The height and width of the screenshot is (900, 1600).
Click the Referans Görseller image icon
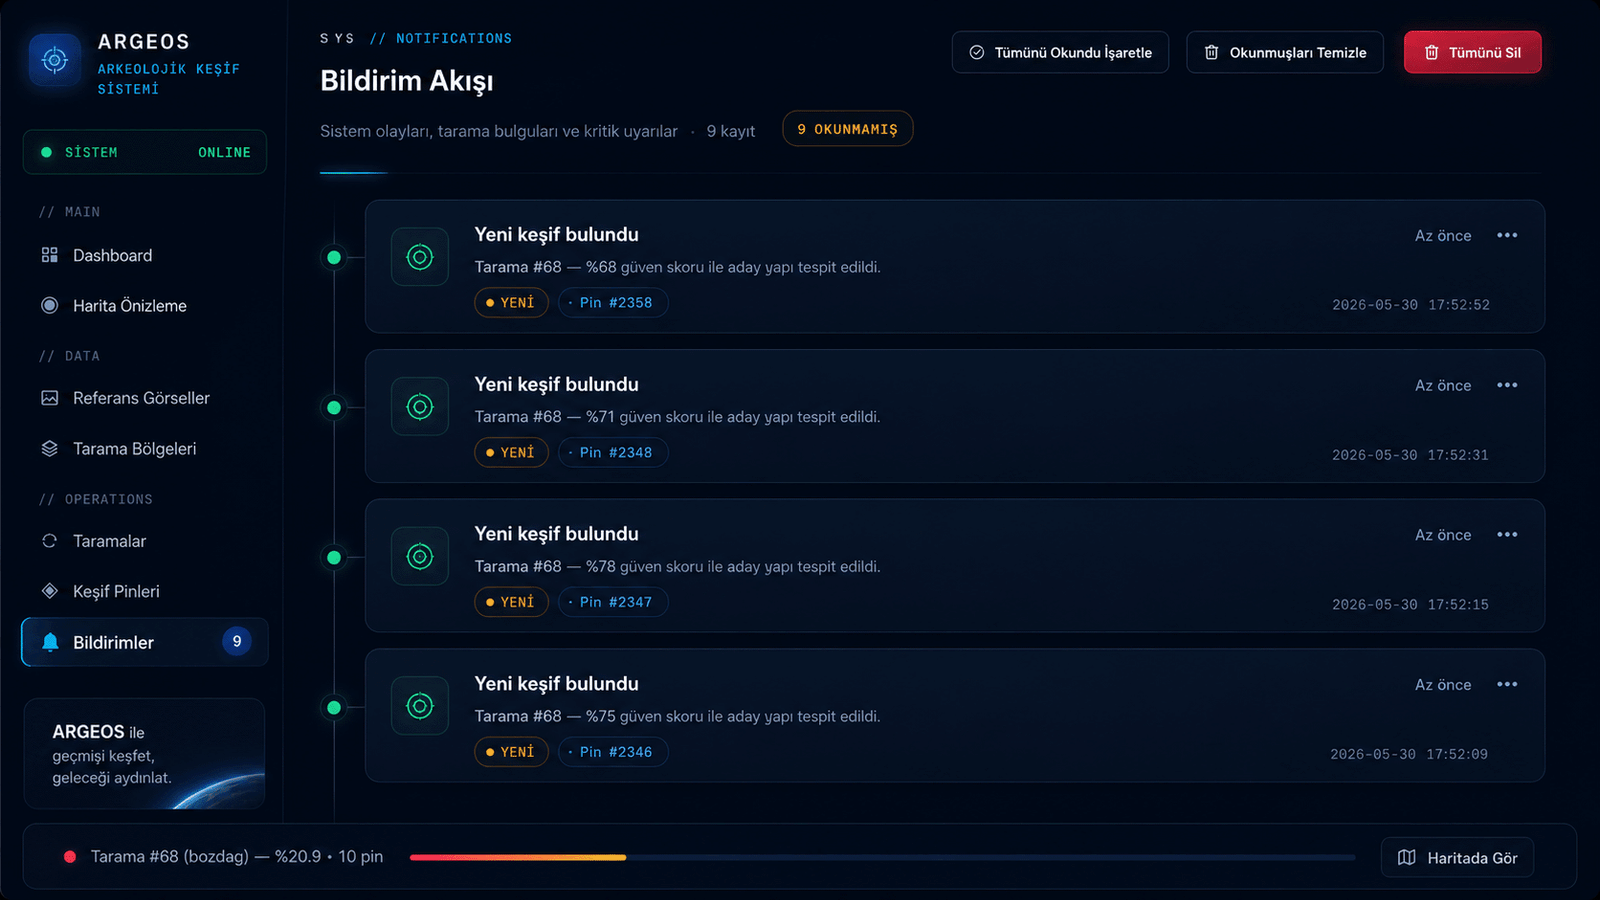tap(49, 398)
